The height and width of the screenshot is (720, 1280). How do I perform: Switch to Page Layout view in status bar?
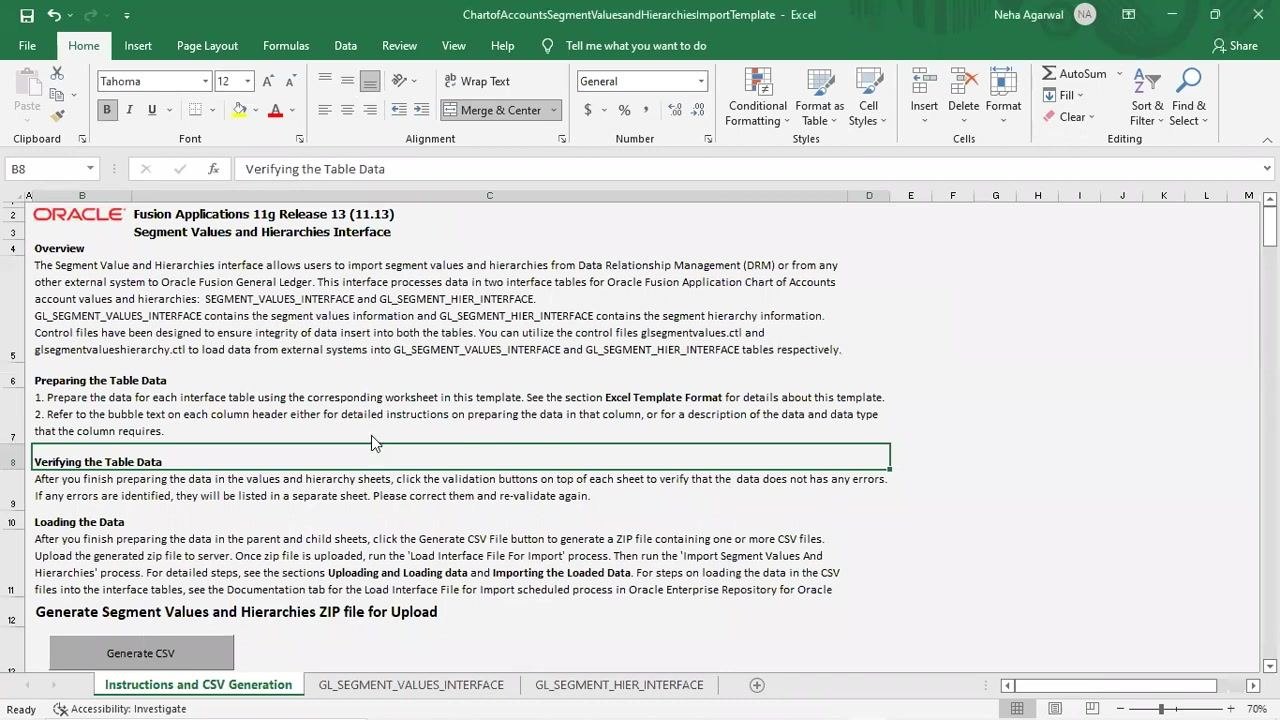click(1055, 709)
